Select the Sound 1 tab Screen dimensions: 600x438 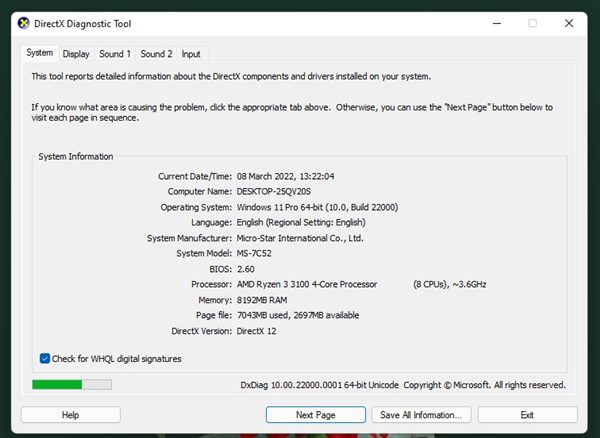[115, 54]
